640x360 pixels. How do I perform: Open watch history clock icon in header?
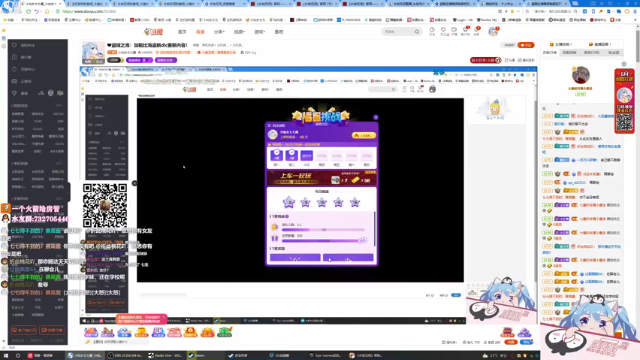tap(432, 30)
